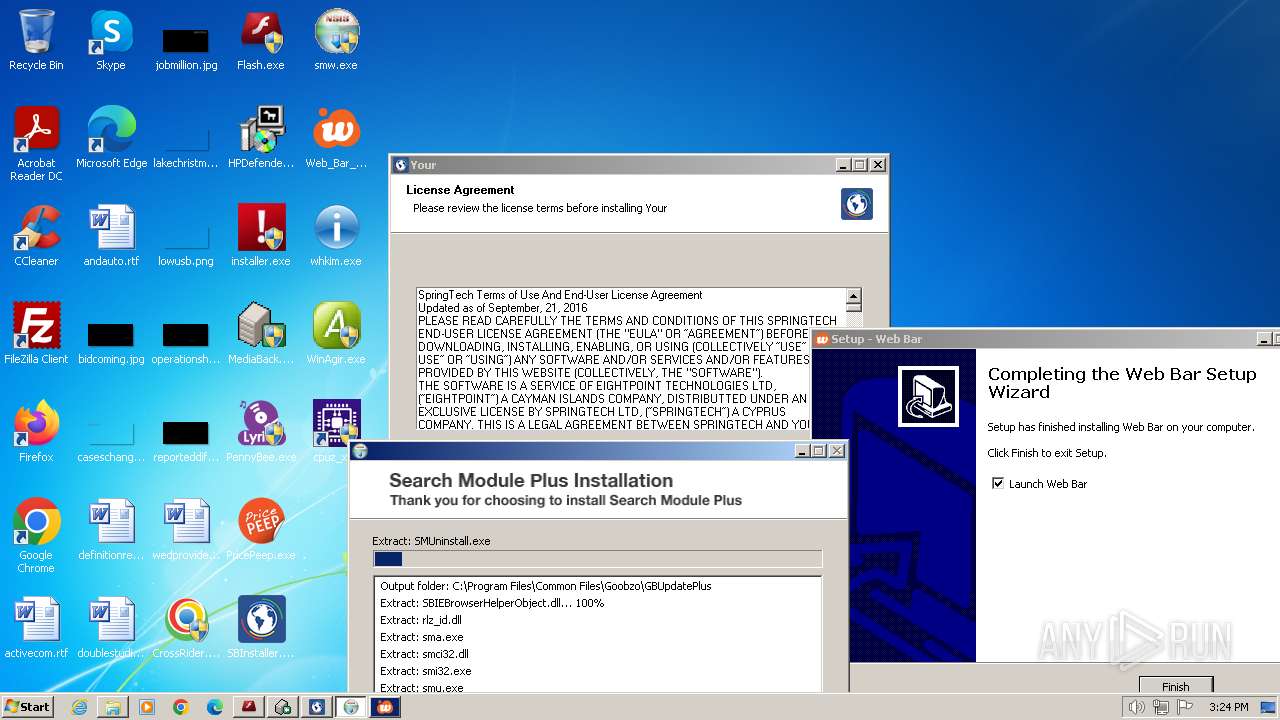The image size is (1280, 720).
Task: Select the HPDefender desktop icon
Action: coord(261,138)
